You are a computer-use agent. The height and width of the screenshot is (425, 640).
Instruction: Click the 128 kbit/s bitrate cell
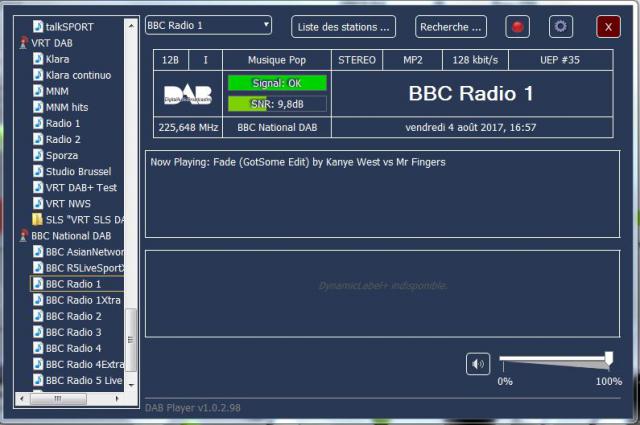pyautogui.click(x=475, y=60)
